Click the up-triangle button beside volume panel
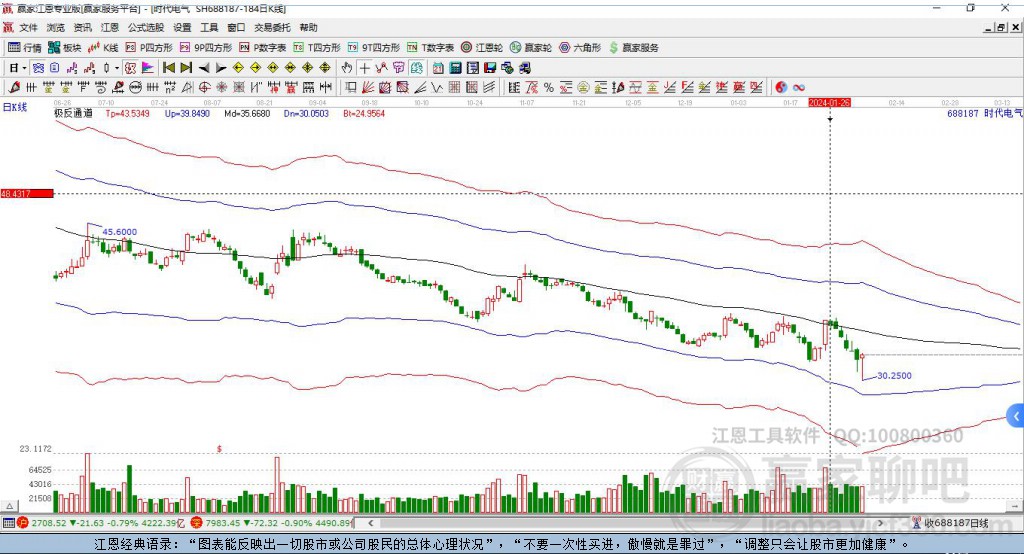Viewport: 1024px width, 554px height. 10,506
